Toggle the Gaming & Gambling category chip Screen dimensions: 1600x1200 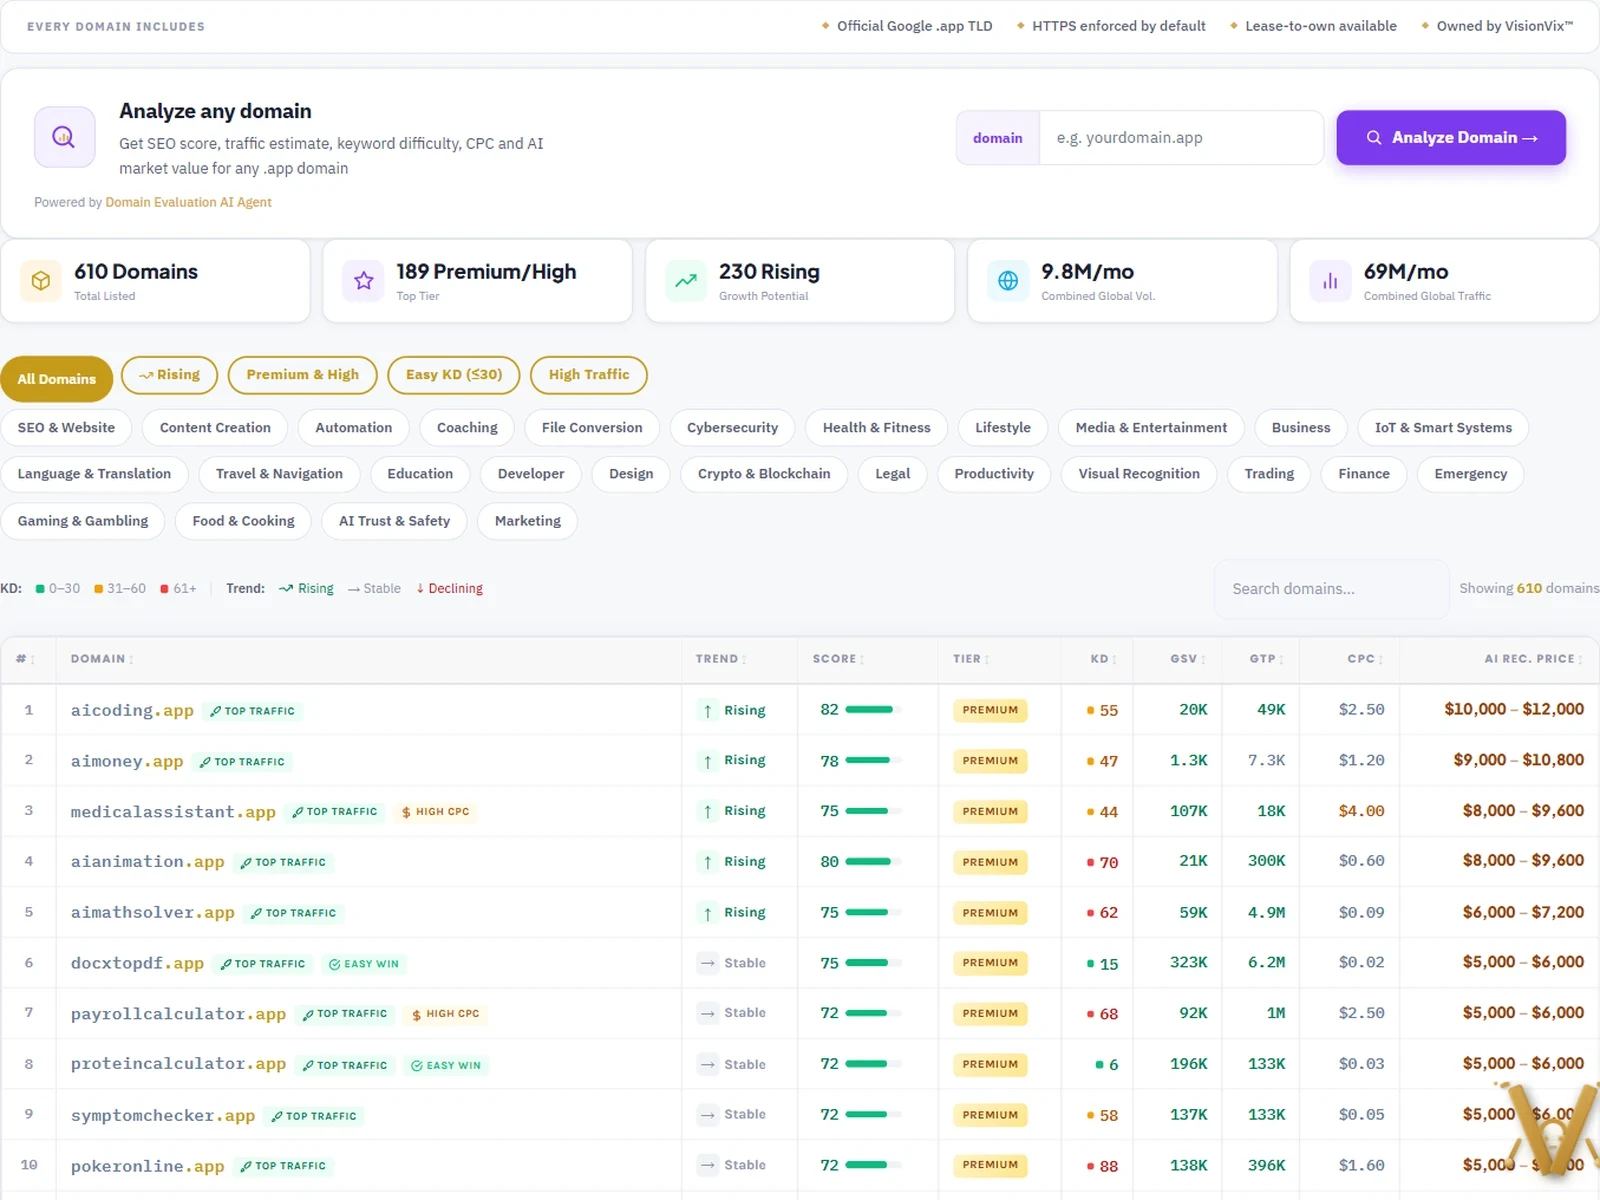83,521
